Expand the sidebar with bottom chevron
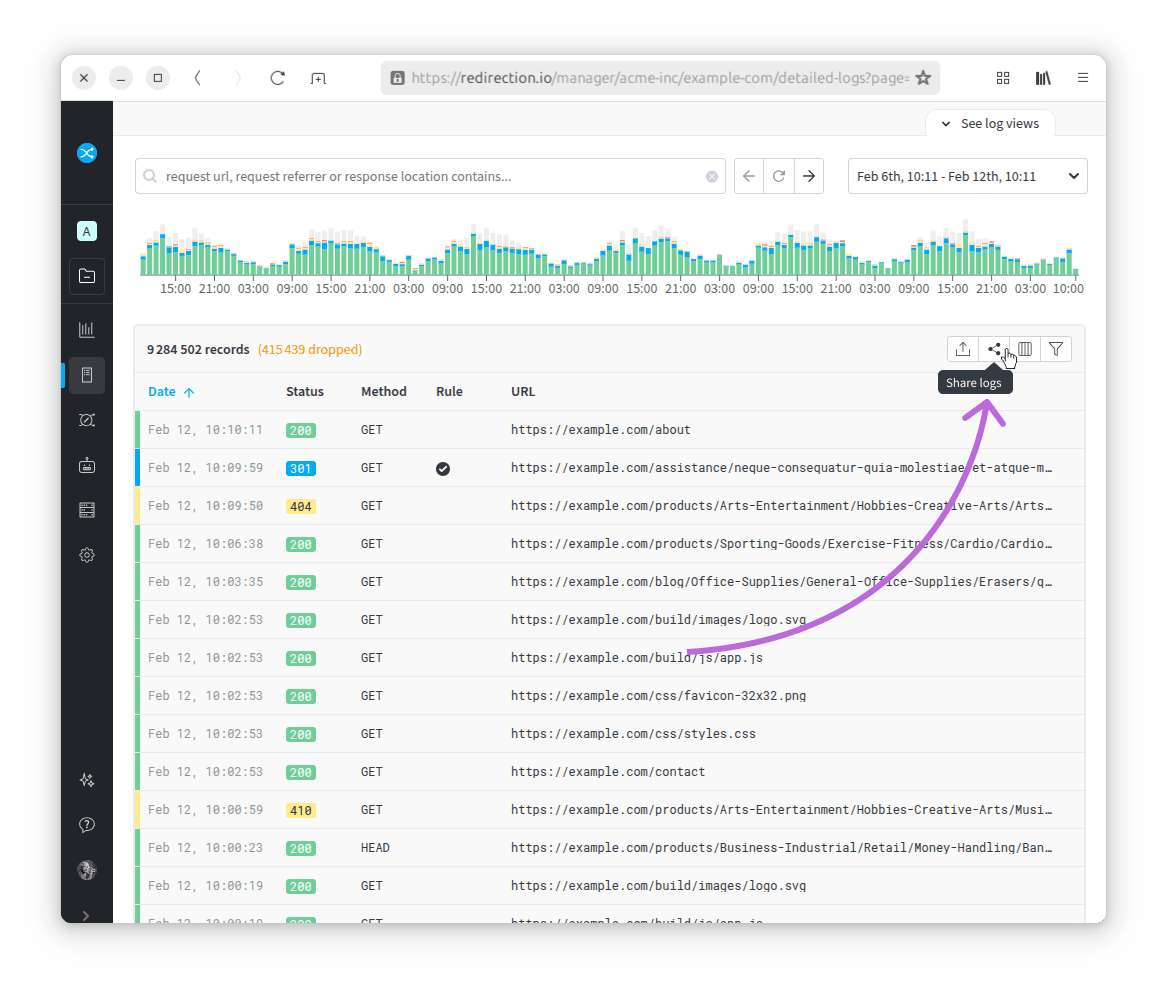Screen dimensions: 1167x990 87,914
